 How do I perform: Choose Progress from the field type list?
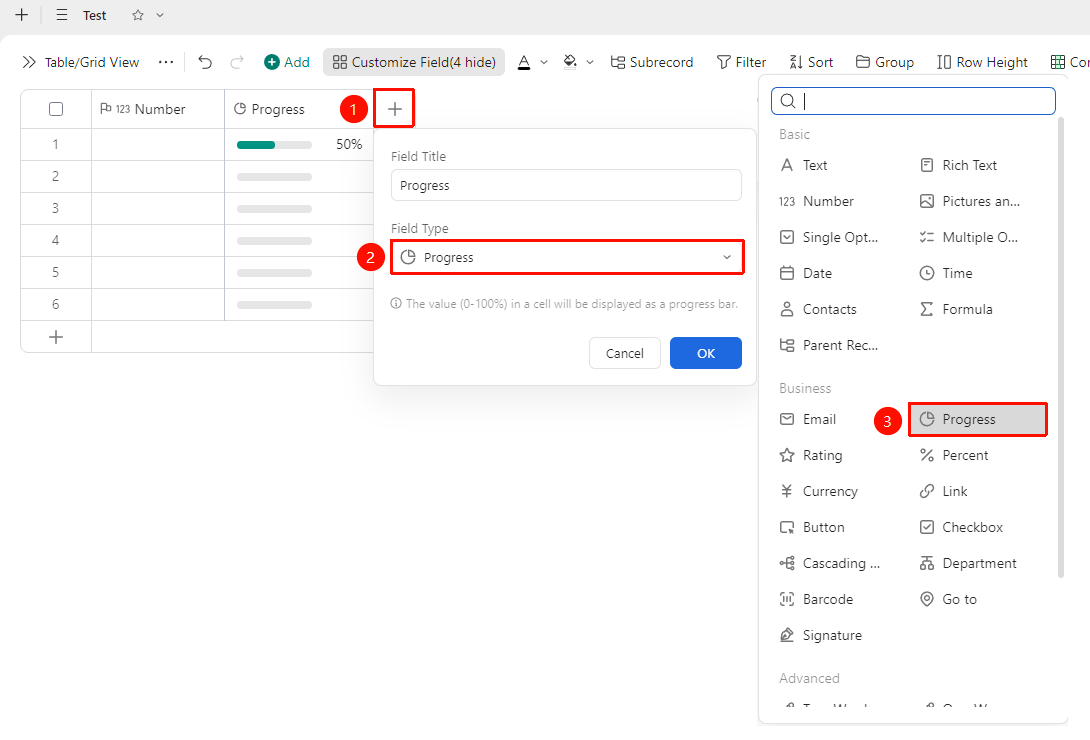pyautogui.click(x=977, y=419)
